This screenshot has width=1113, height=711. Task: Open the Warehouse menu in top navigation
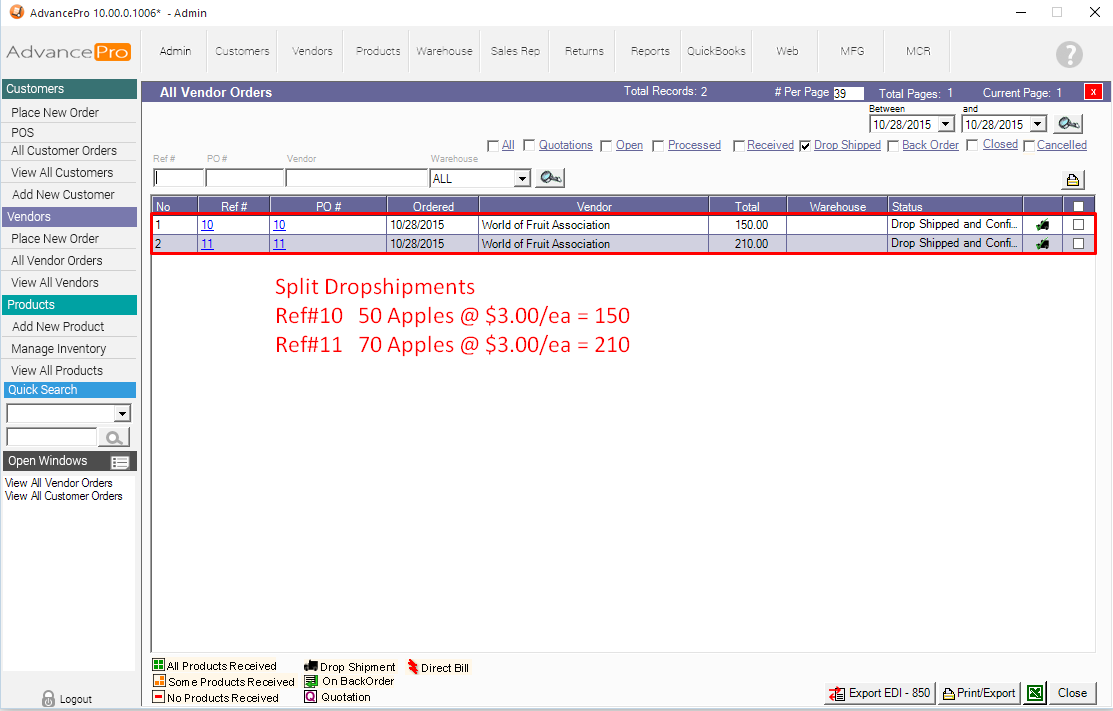click(x=444, y=51)
